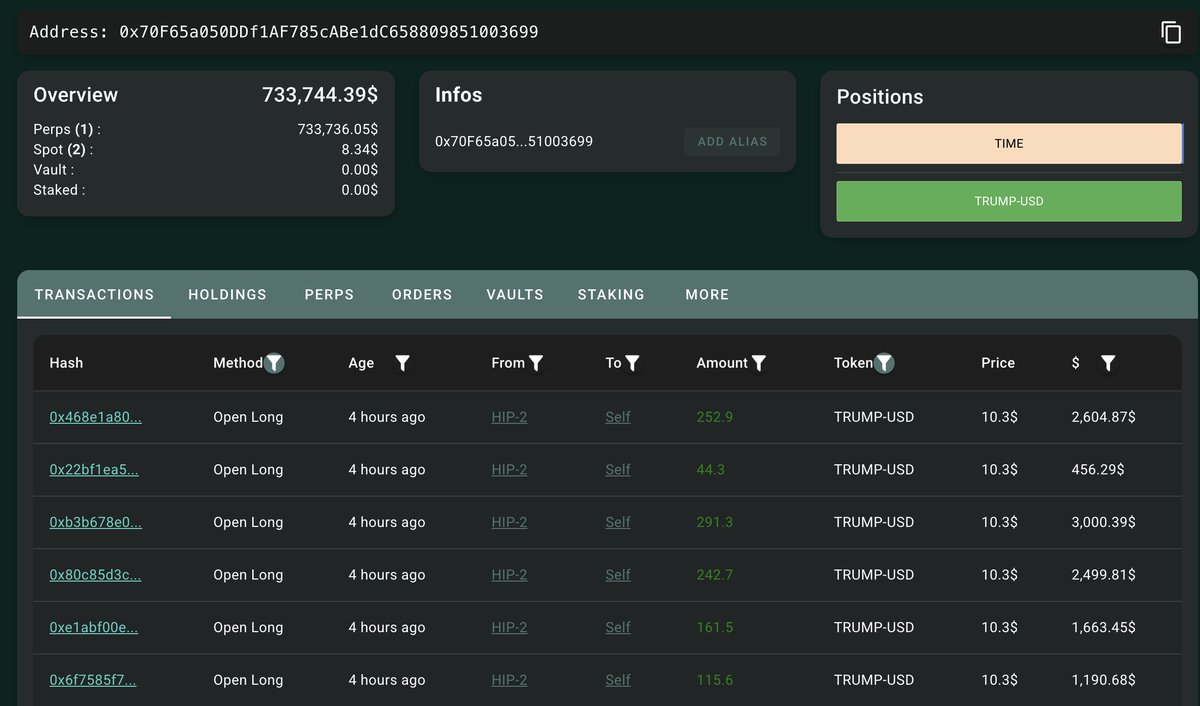Click the Self link in the 2,604.87$ row
The image size is (1200, 706).
(x=618, y=417)
